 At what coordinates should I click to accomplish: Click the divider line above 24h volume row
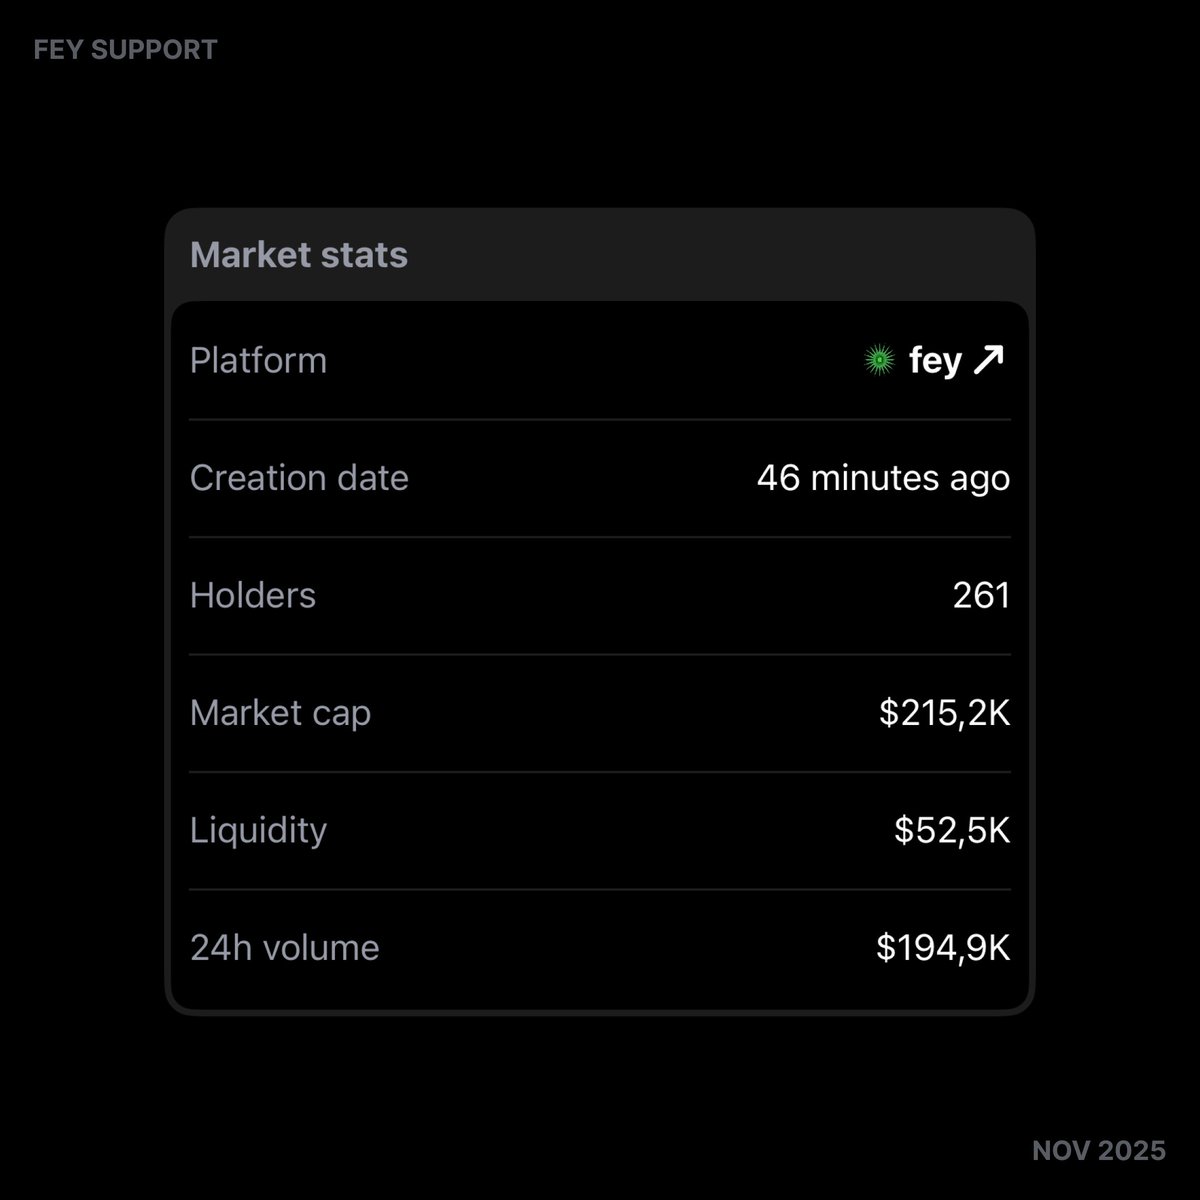pyautogui.click(x=600, y=889)
